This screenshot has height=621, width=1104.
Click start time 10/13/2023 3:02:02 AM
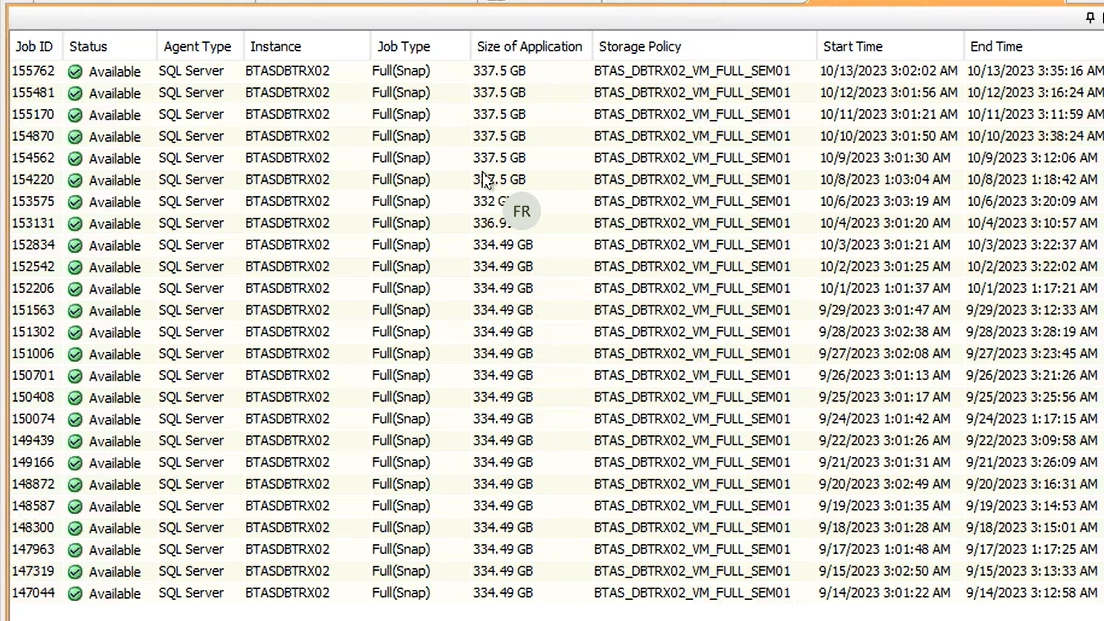(889, 71)
